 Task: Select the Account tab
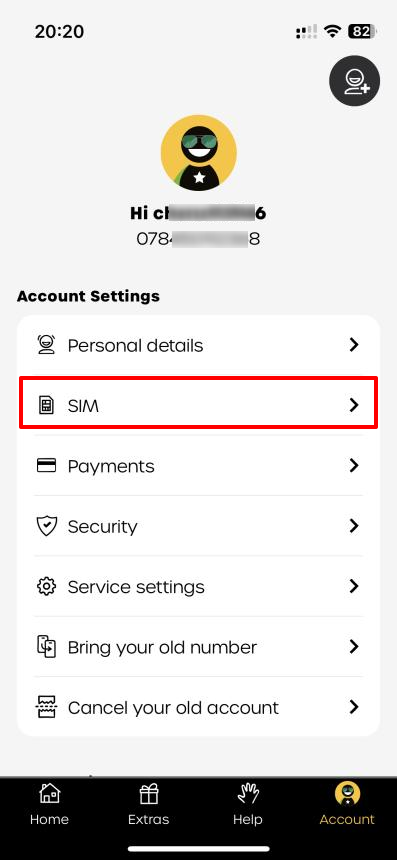coord(347,805)
